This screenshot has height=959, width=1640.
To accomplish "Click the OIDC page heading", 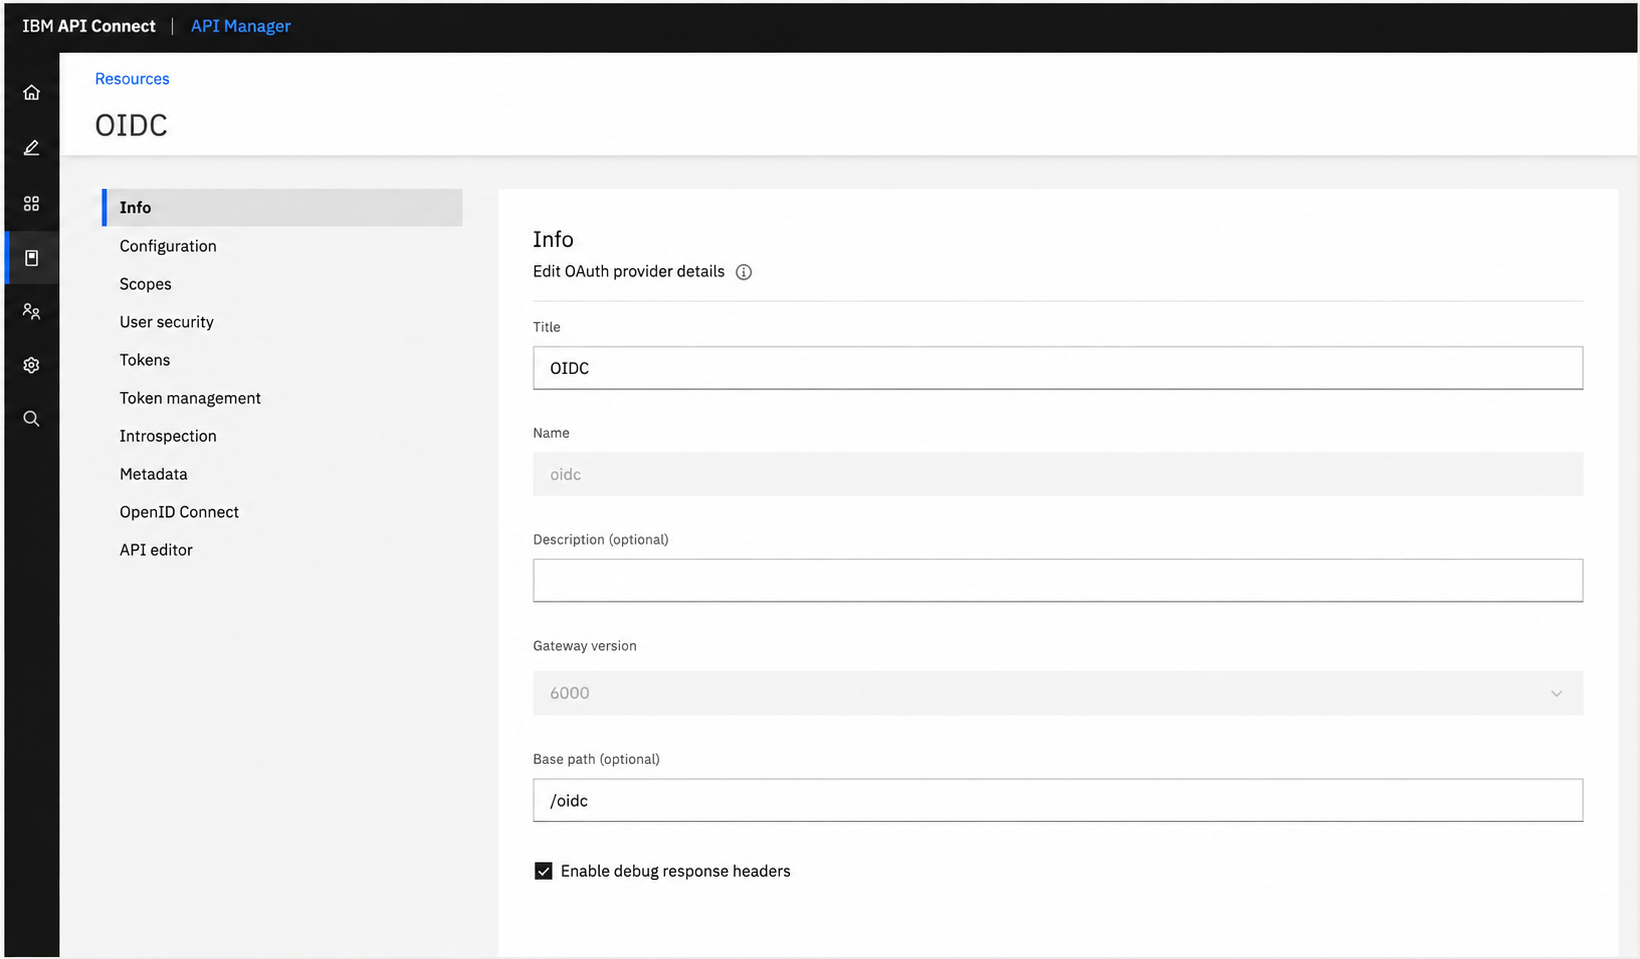I will 131,125.
